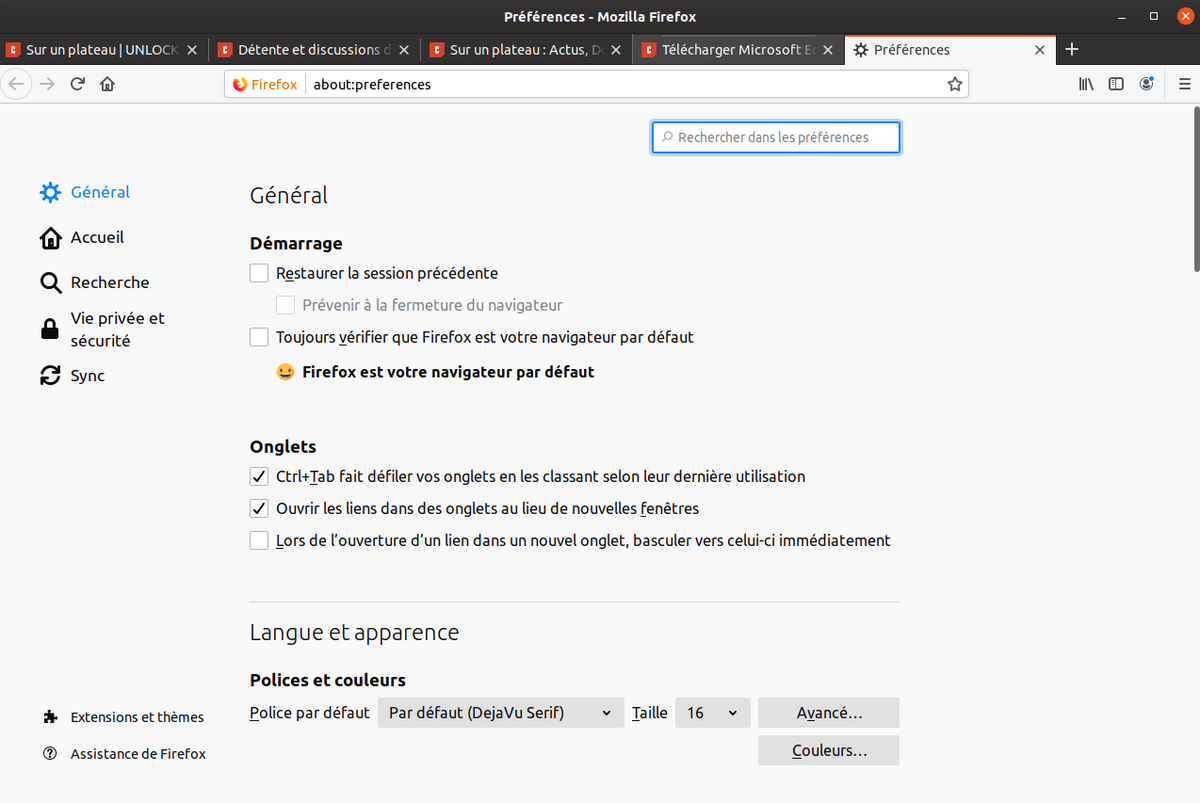
Task: Toggle 'Prévenir à la fermeture du navigateur'
Action: coord(285,305)
